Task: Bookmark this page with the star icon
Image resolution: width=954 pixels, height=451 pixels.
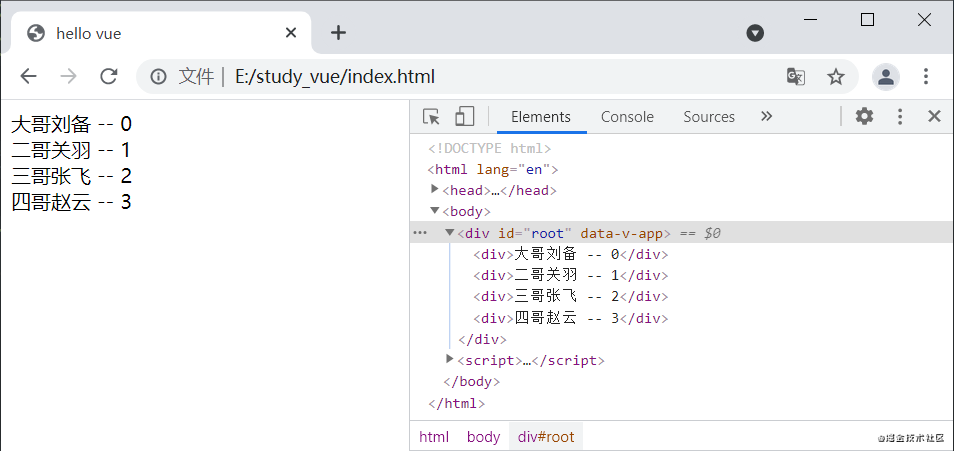Action: tap(836, 77)
